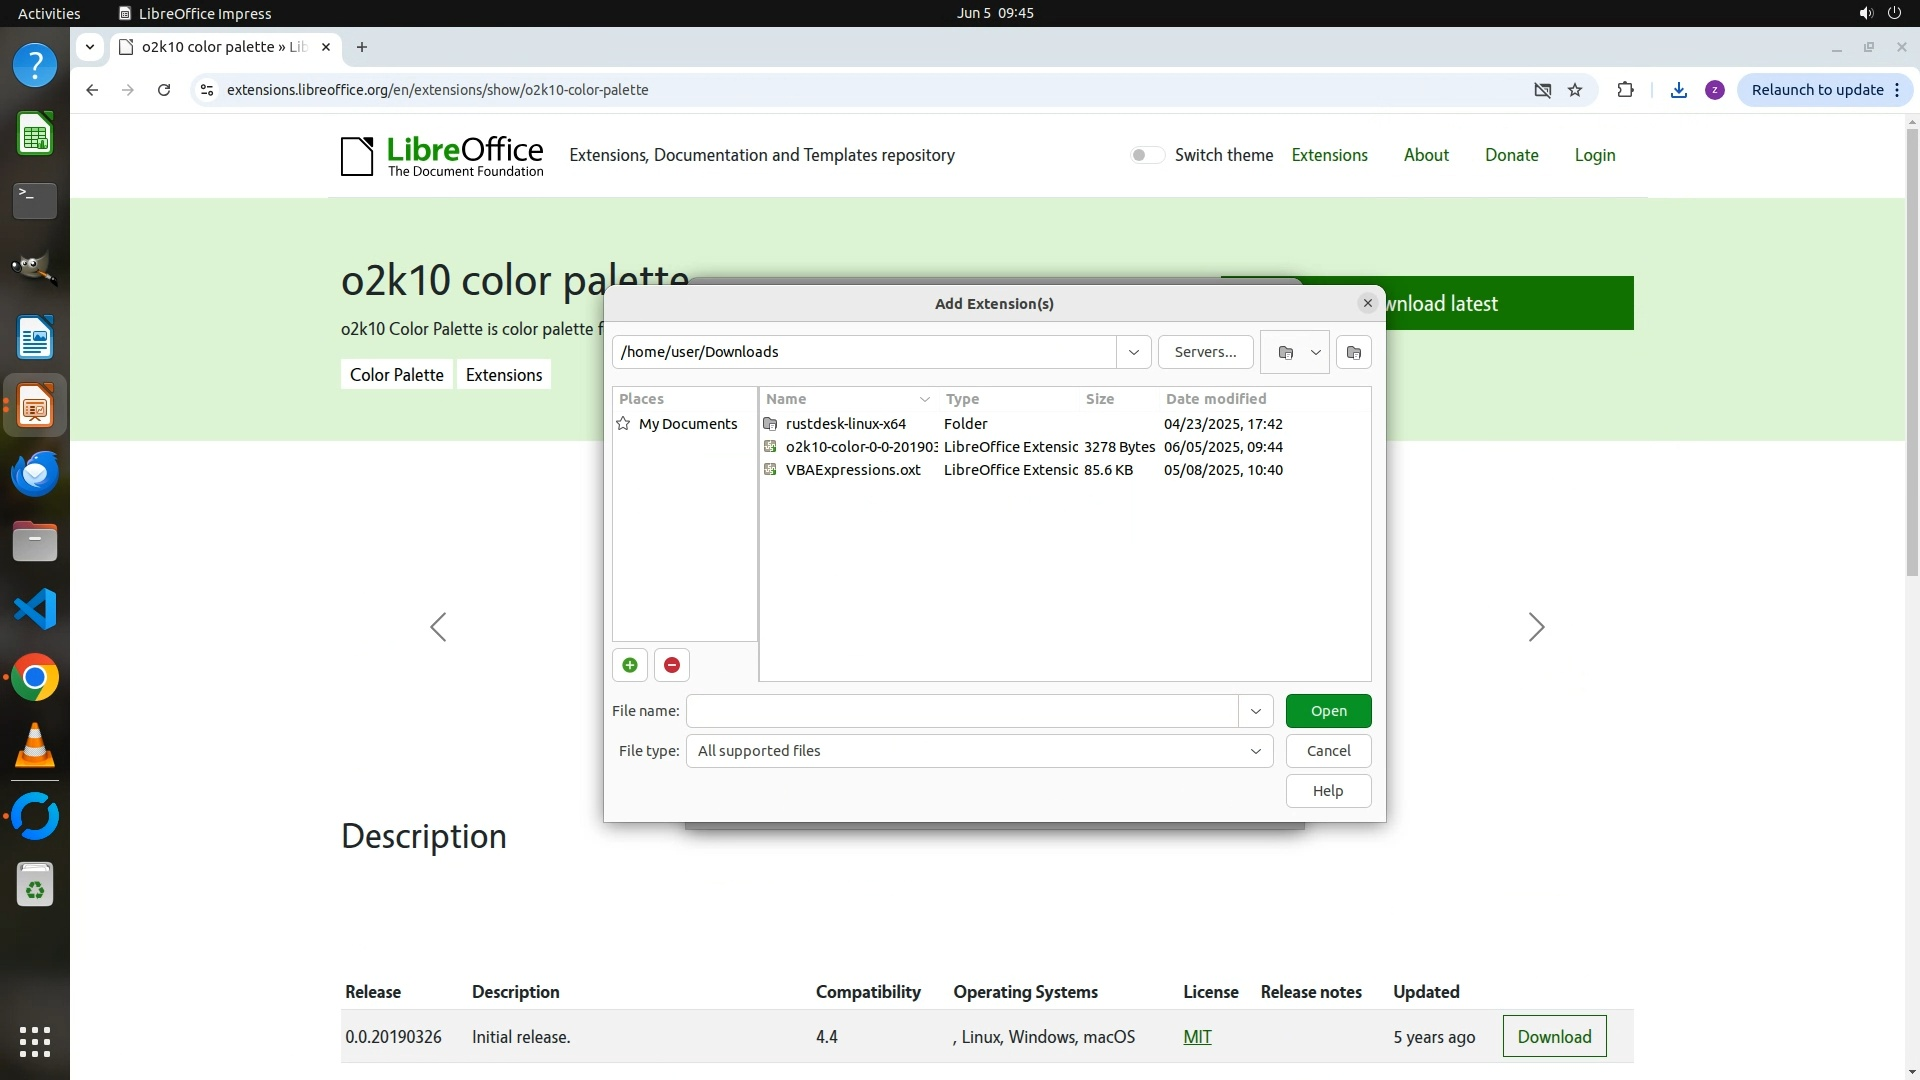
Task: Click the red remove place button
Action: 672,665
